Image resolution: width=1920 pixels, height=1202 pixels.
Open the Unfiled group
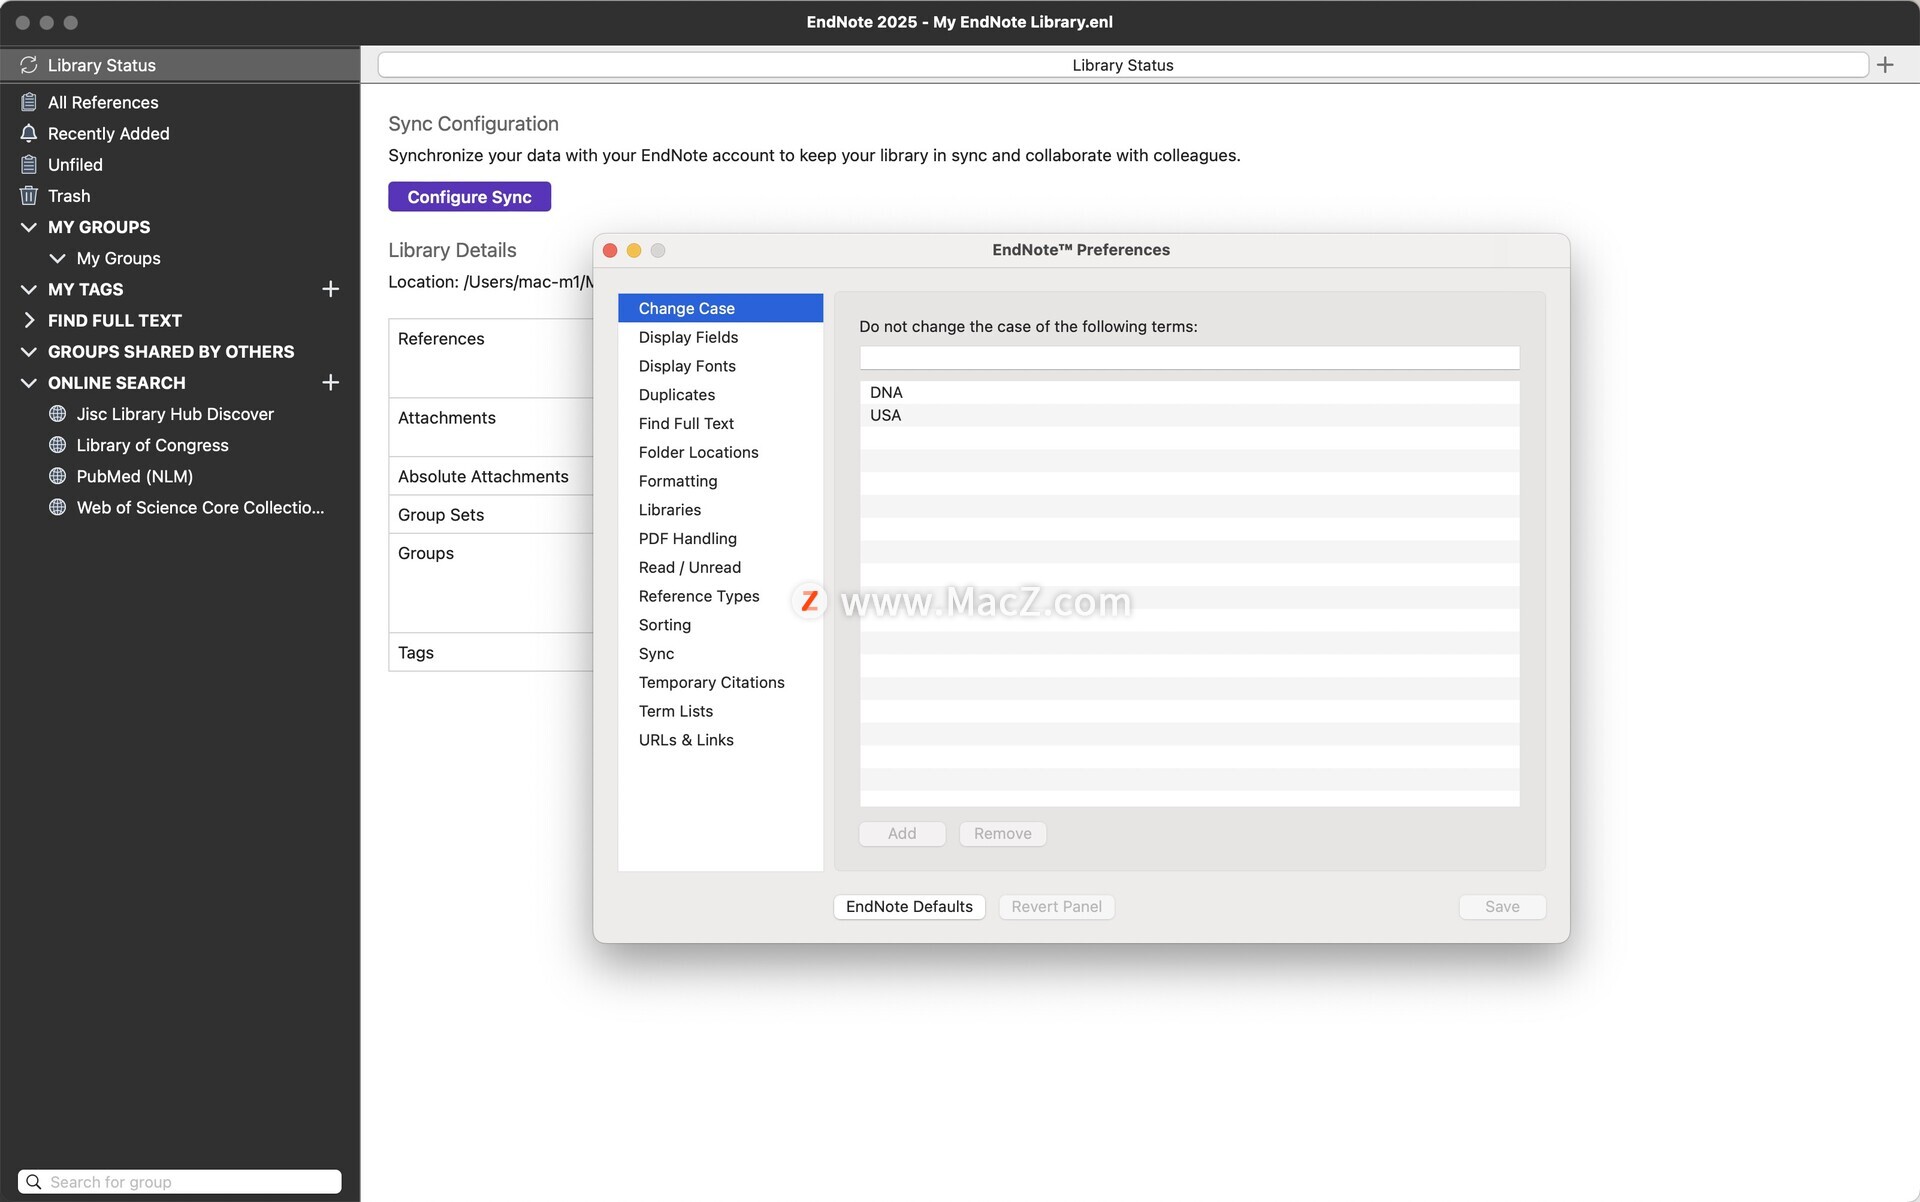[x=180, y=164]
